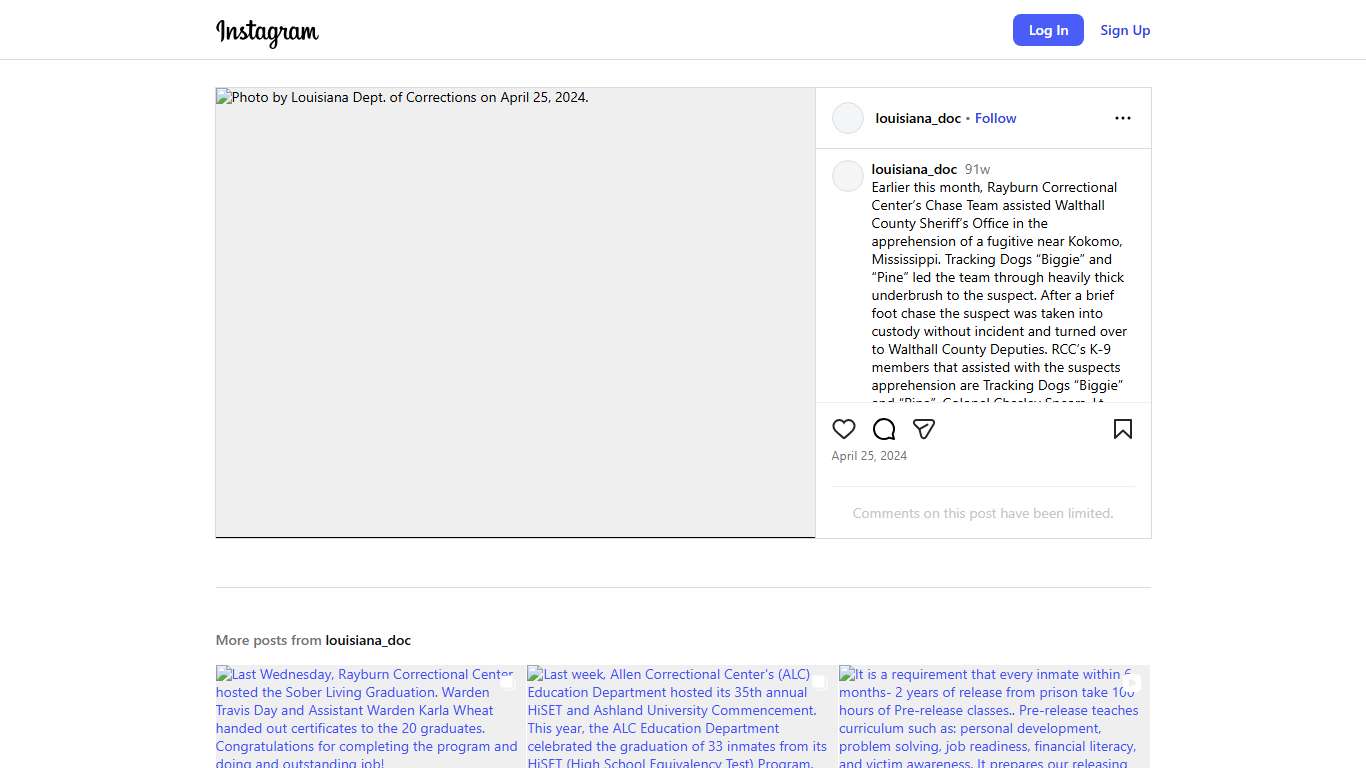
Task: Click the Instagram logo
Action: [267, 32]
